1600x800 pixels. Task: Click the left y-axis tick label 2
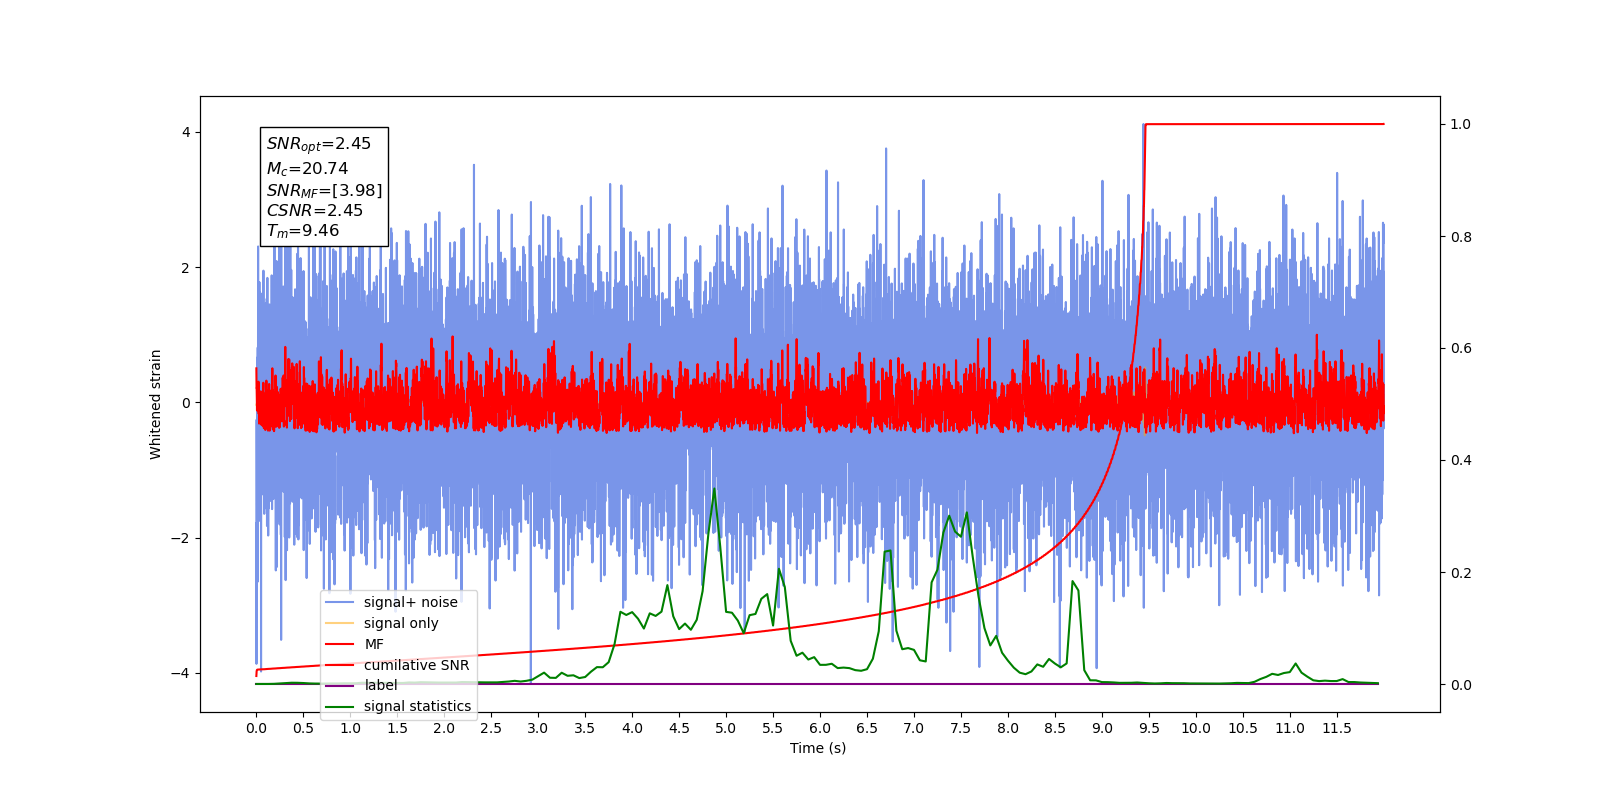185,268
